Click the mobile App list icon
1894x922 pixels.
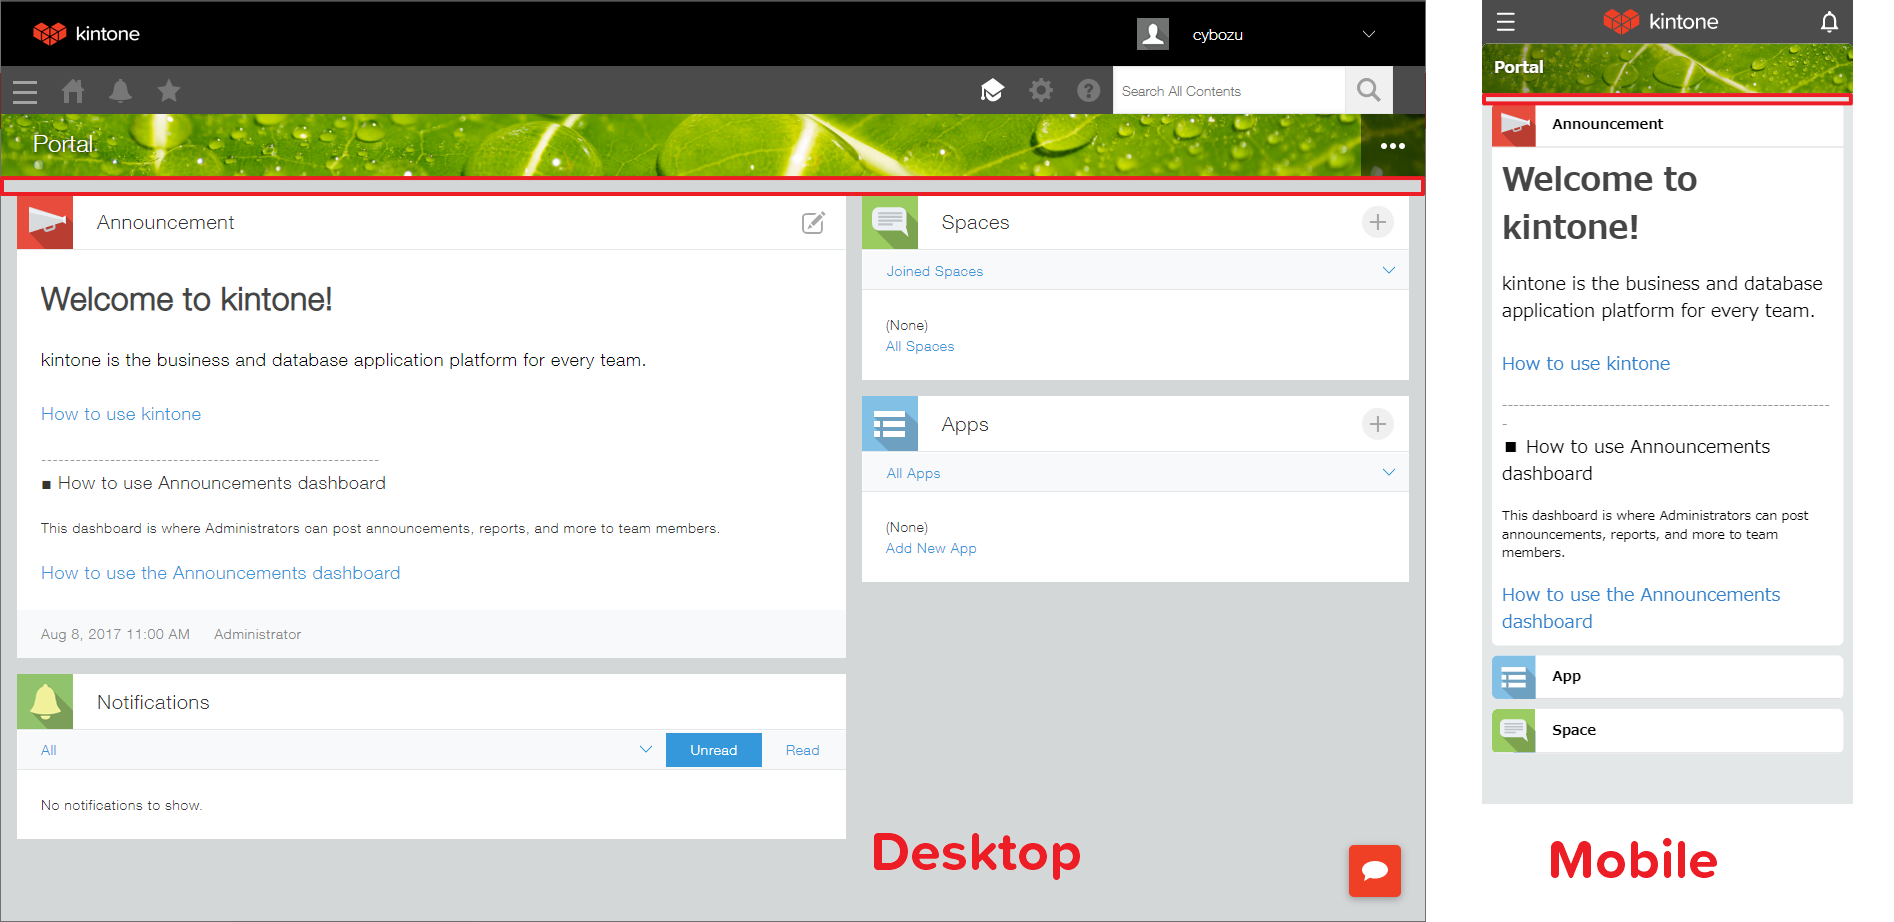[x=1514, y=677]
